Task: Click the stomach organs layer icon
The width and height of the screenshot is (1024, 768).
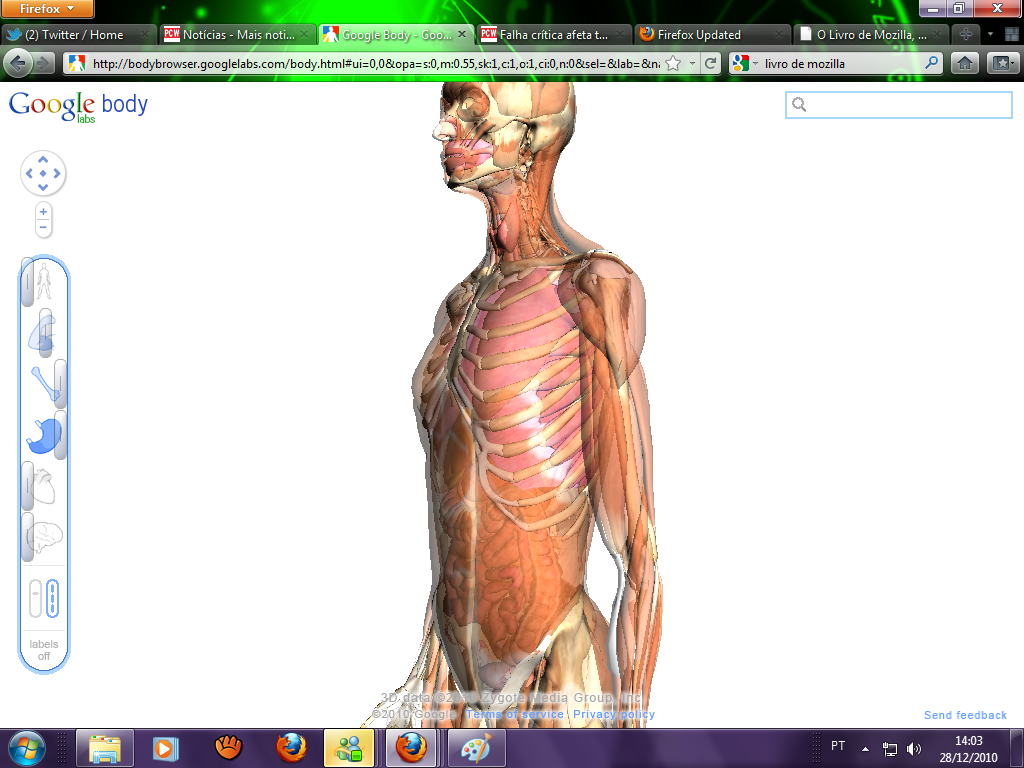Action: [44, 436]
